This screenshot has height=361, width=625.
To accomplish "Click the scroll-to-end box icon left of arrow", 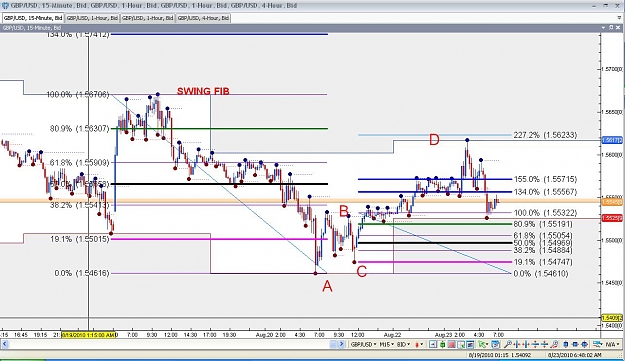I will 333,344.
